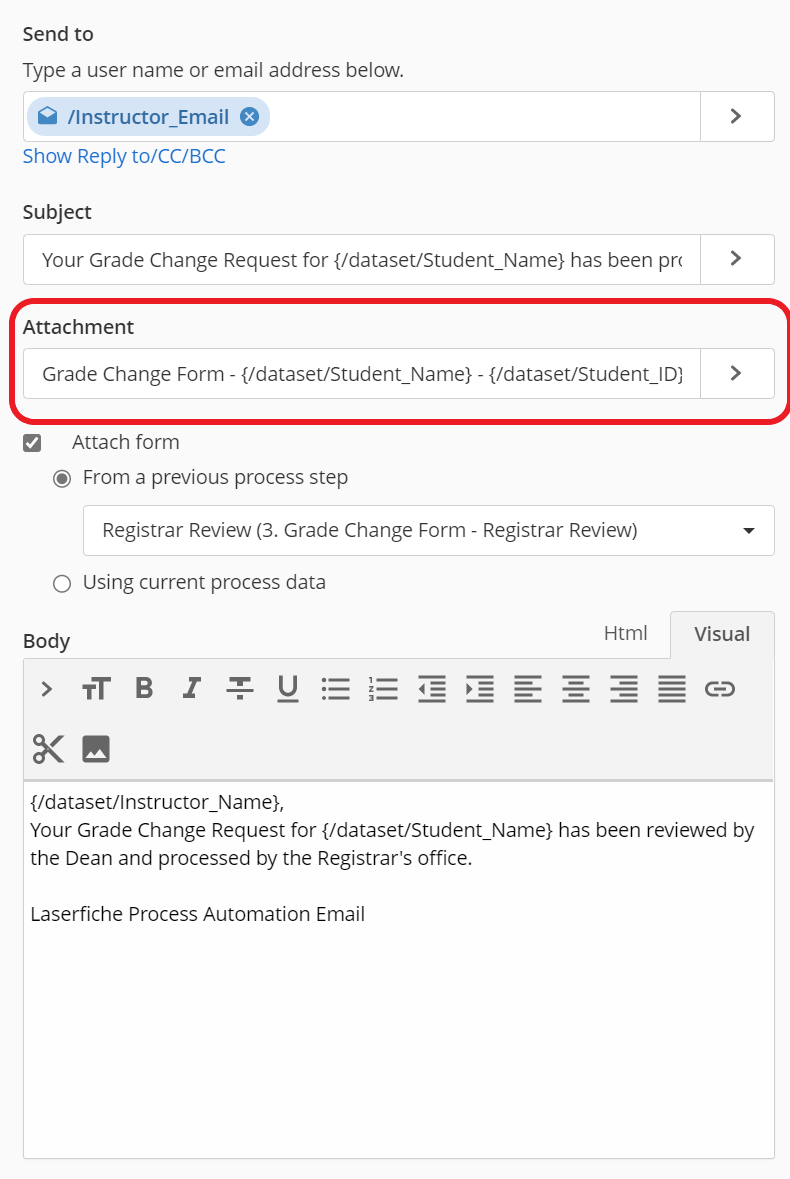This screenshot has height=1179, width=790.
Task: Insert a bulleted list
Action: (336, 688)
